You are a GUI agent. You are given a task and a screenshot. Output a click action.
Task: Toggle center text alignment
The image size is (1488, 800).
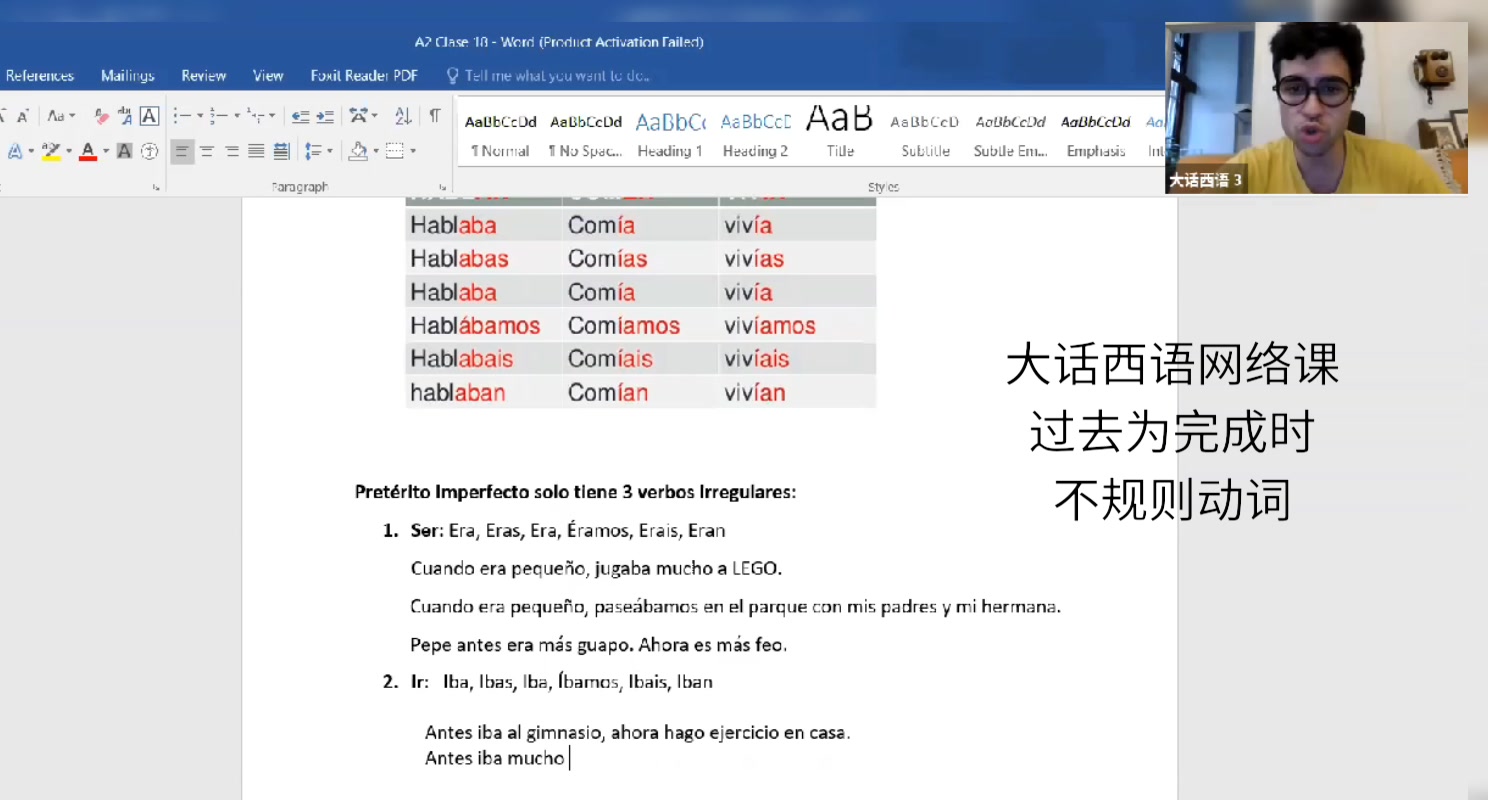[x=206, y=152]
